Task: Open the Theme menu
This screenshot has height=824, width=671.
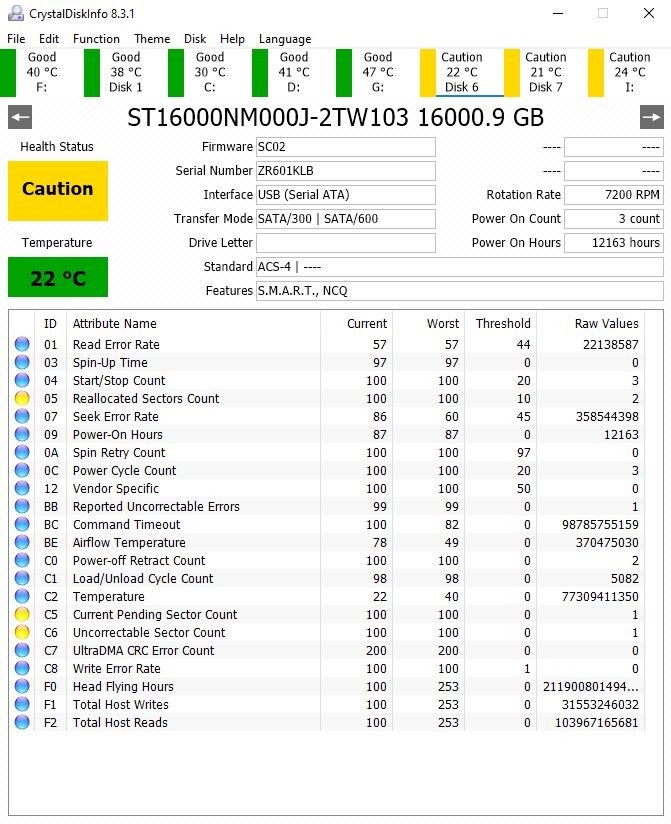Action: point(152,39)
